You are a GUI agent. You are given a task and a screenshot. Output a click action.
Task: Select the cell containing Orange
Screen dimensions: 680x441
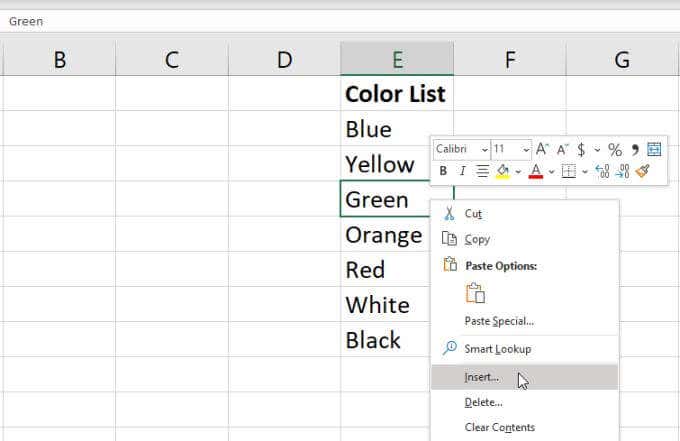pos(383,235)
